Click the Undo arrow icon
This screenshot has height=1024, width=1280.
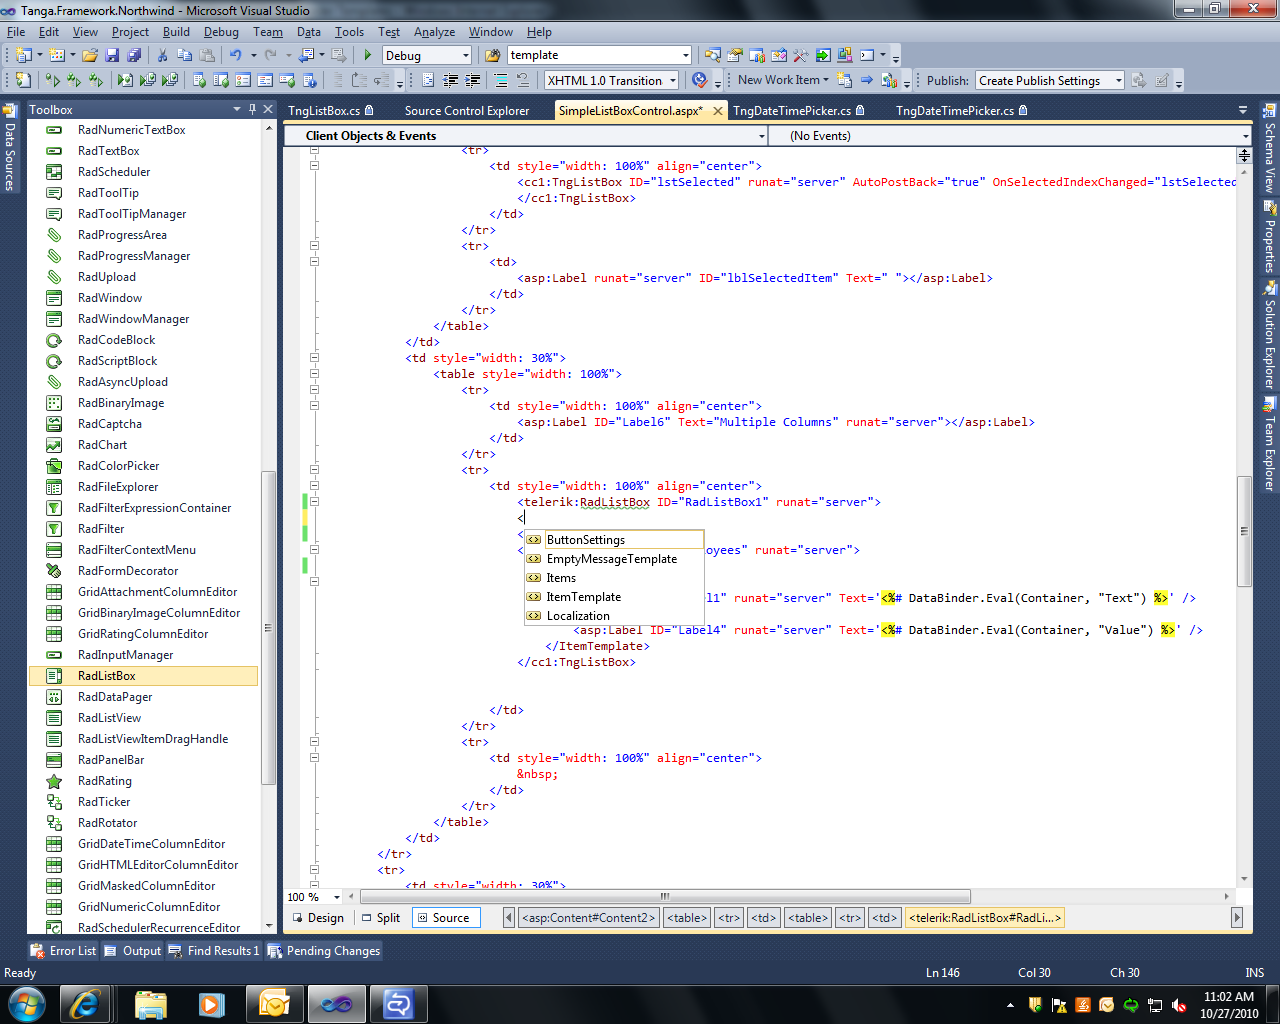[x=235, y=56]
